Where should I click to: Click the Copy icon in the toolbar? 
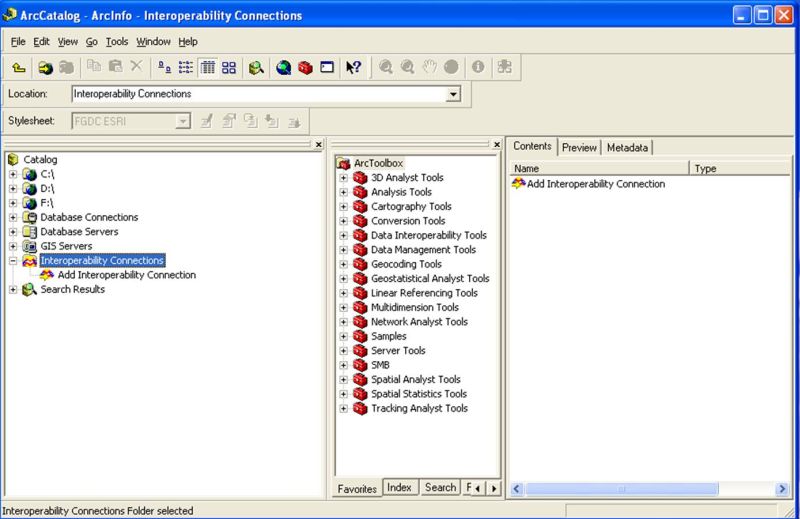[93, 67]
